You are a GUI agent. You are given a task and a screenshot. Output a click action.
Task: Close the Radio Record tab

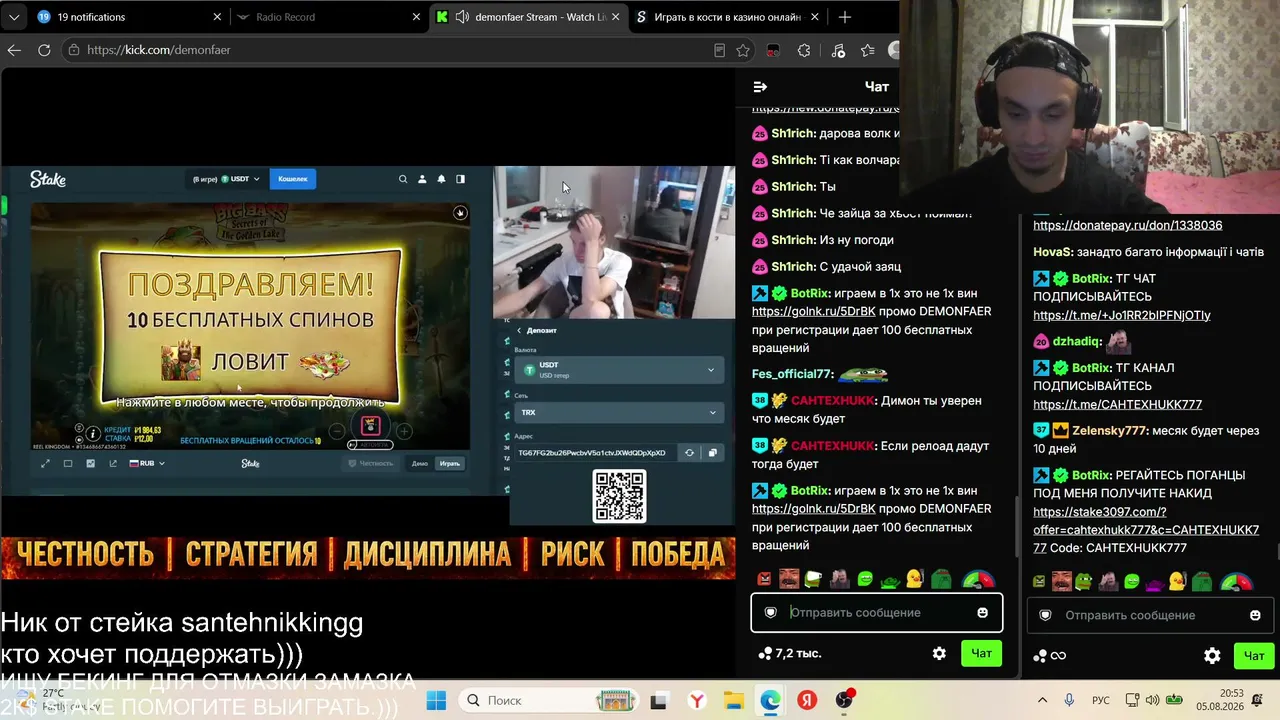pos(417,17)
